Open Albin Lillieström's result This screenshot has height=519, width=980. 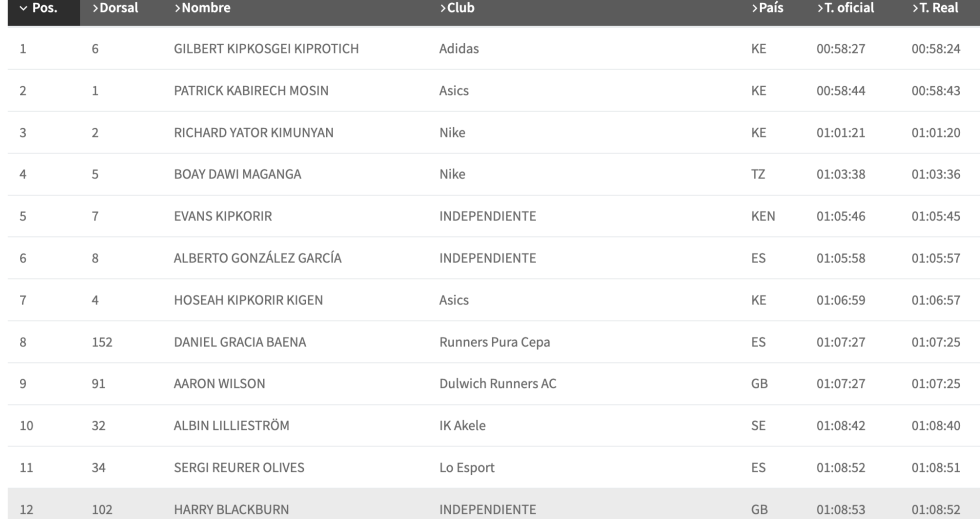coord(231,426)
